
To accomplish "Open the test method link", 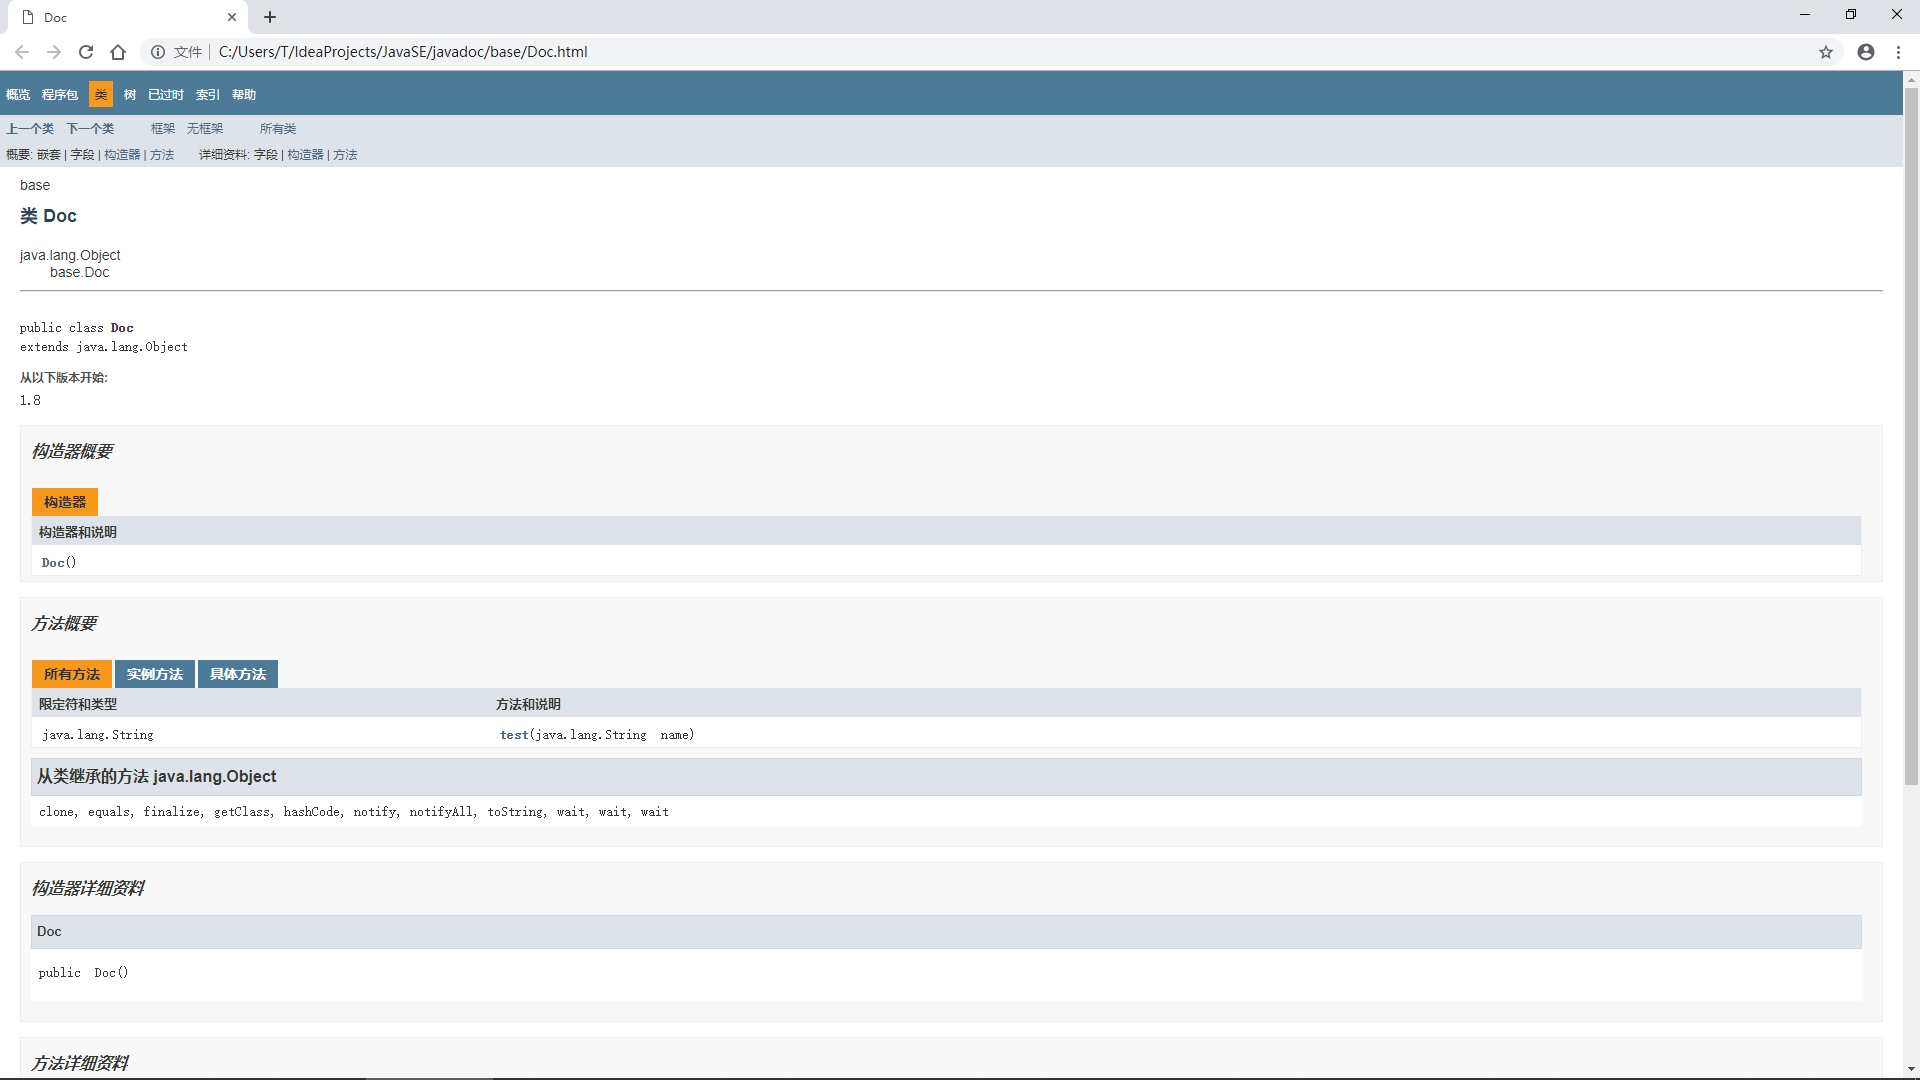I will [x=514, y=735].
